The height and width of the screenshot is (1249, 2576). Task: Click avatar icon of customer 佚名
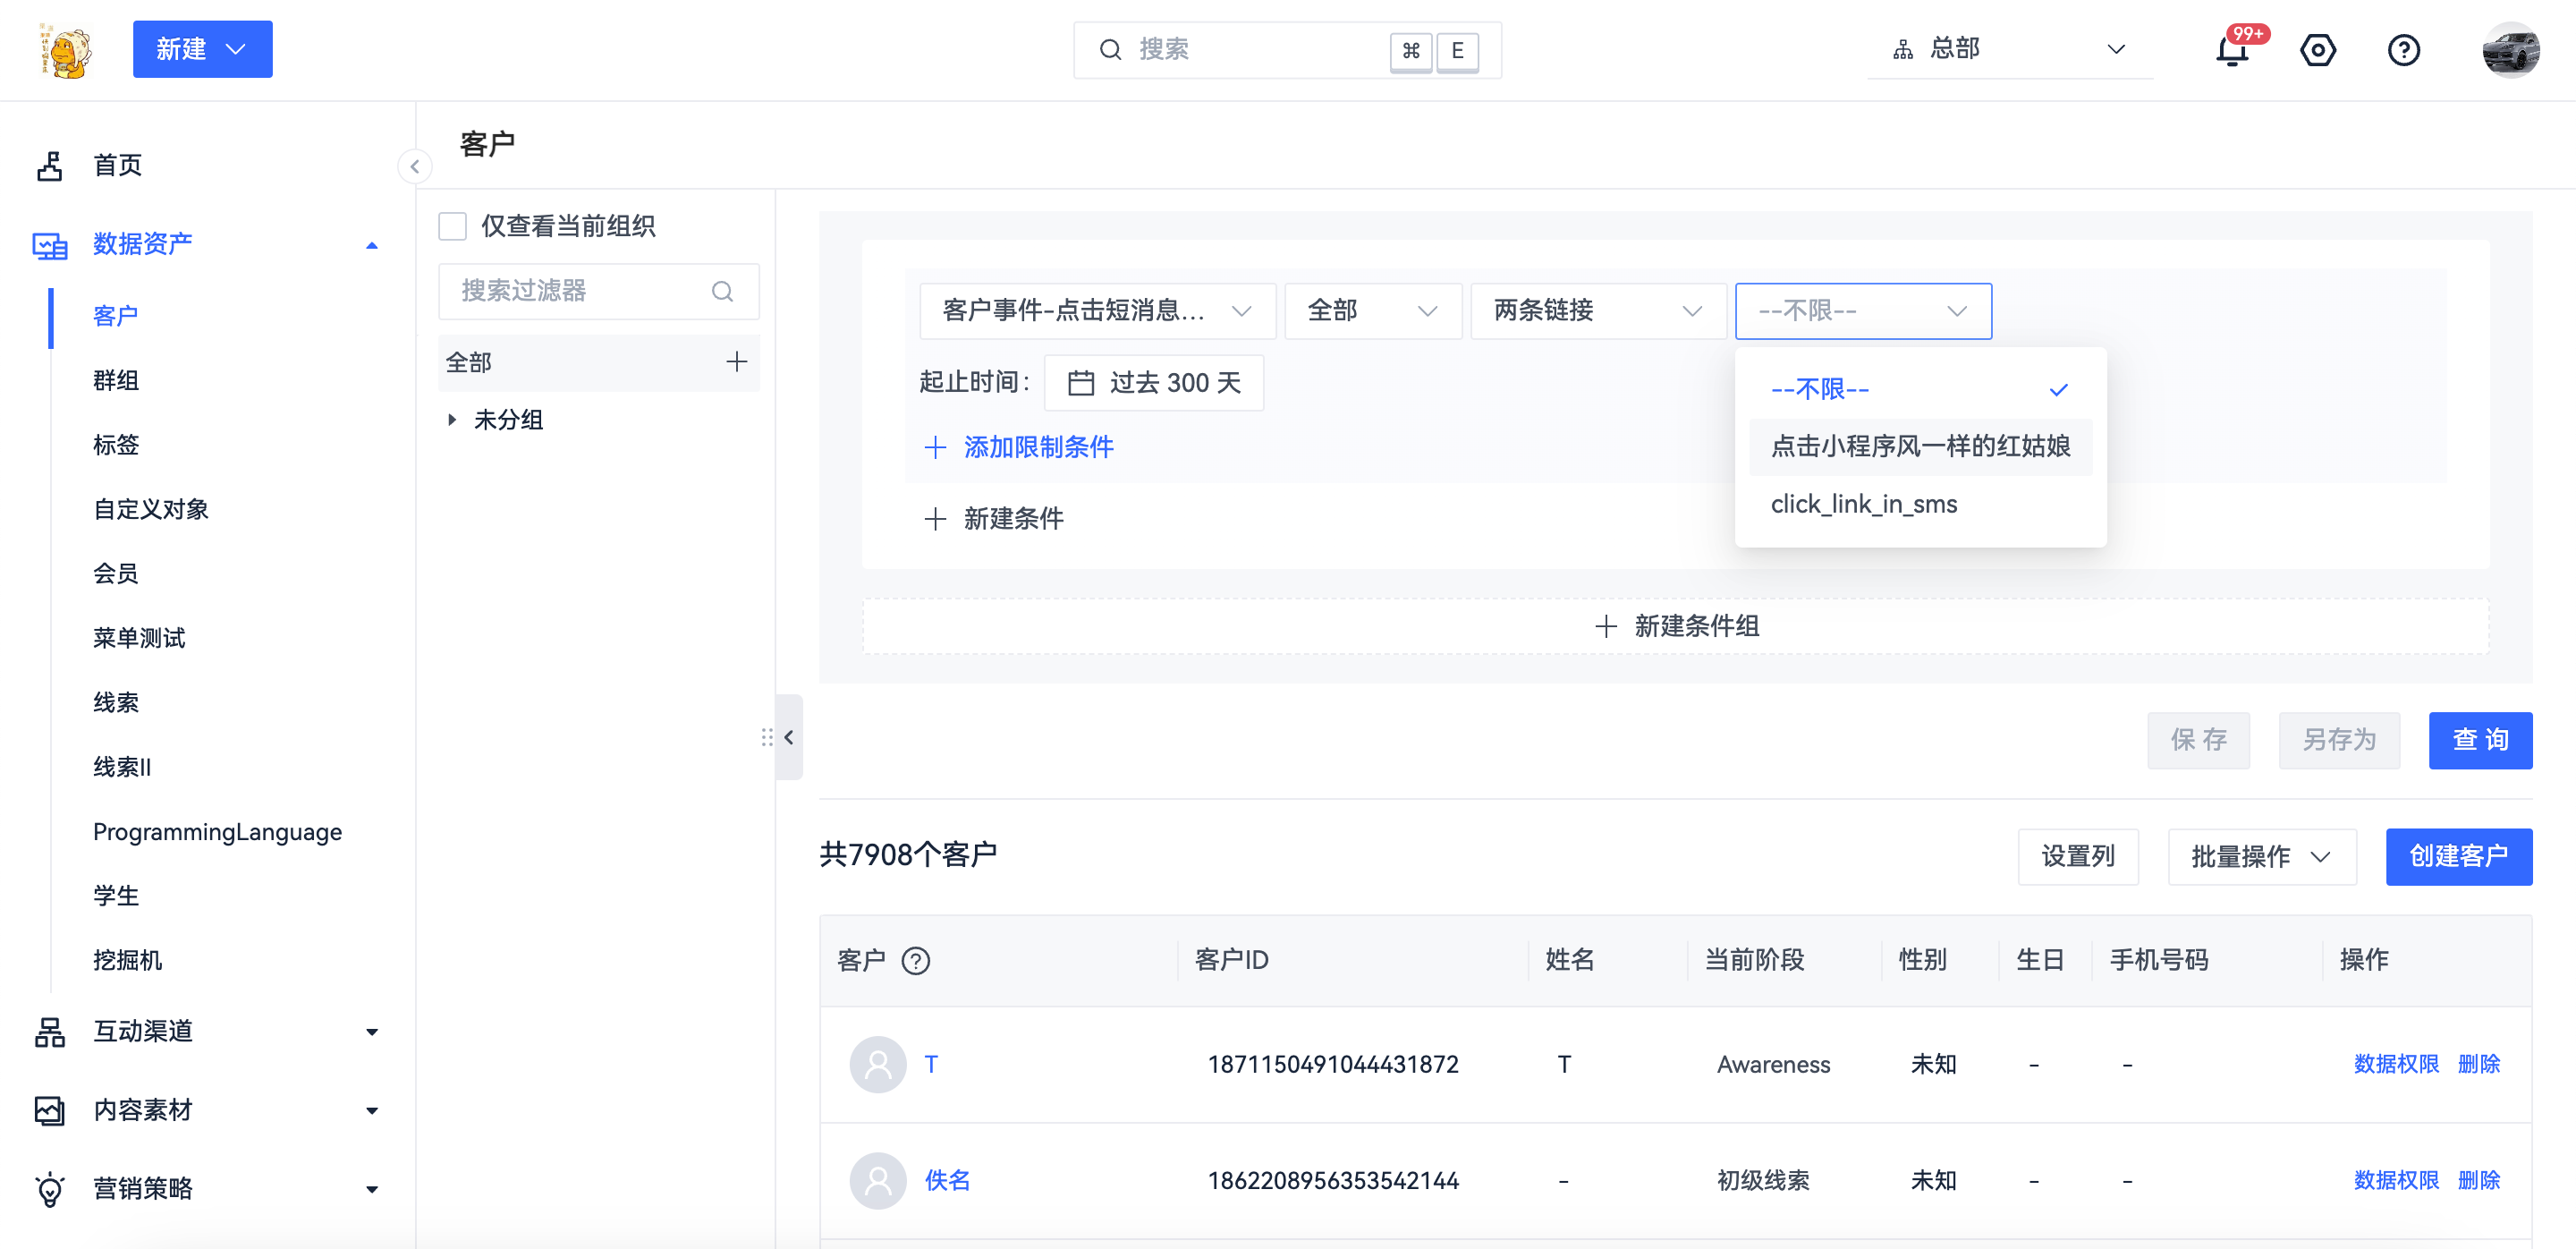pos(878,1181)
